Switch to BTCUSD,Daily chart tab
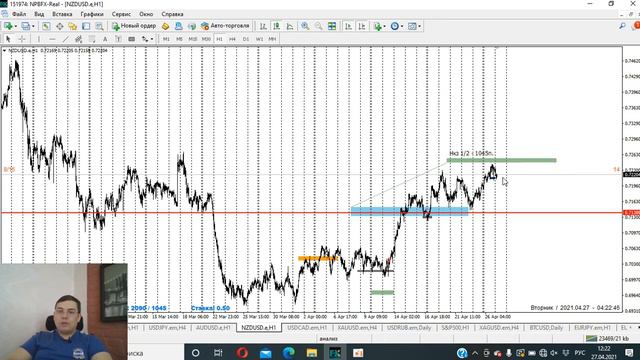This screenshot has width=640, height=360. [546, 328]
